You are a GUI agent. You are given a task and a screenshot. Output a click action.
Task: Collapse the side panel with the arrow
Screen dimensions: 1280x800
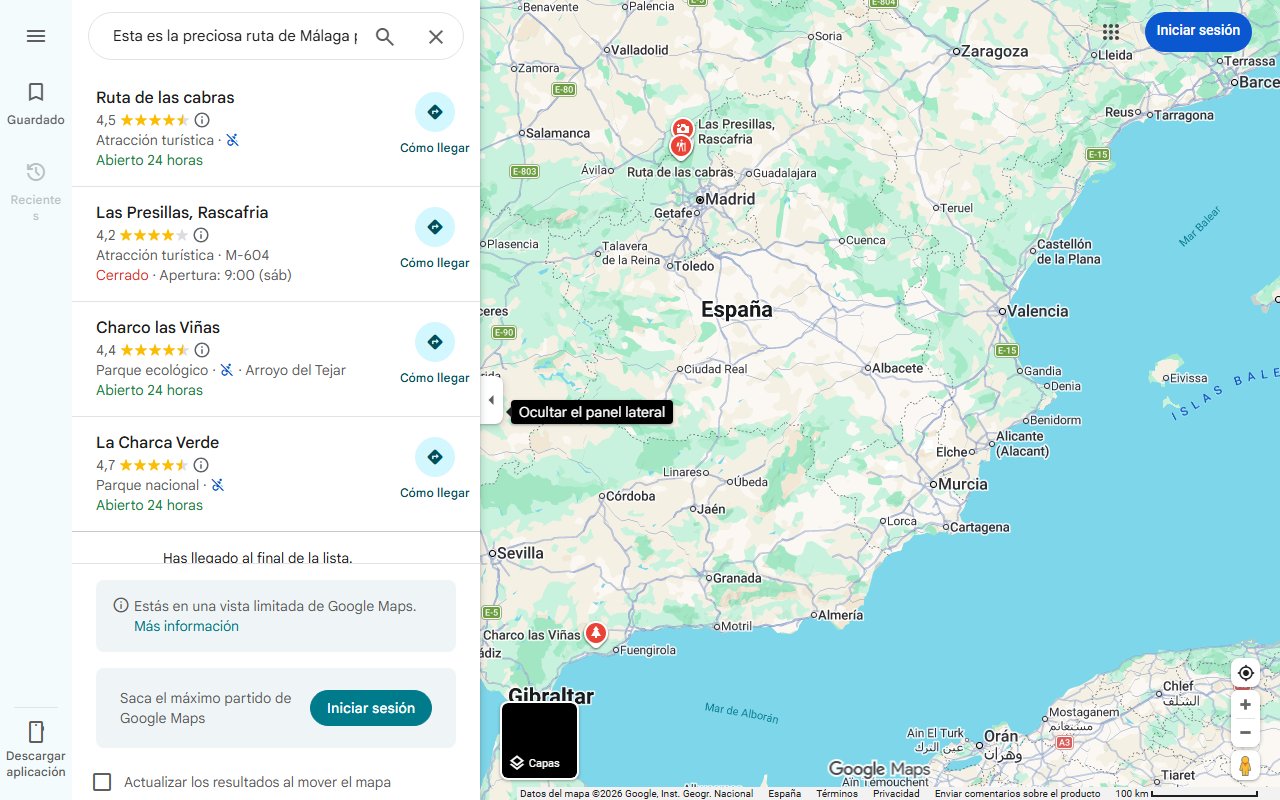[491, 399]
